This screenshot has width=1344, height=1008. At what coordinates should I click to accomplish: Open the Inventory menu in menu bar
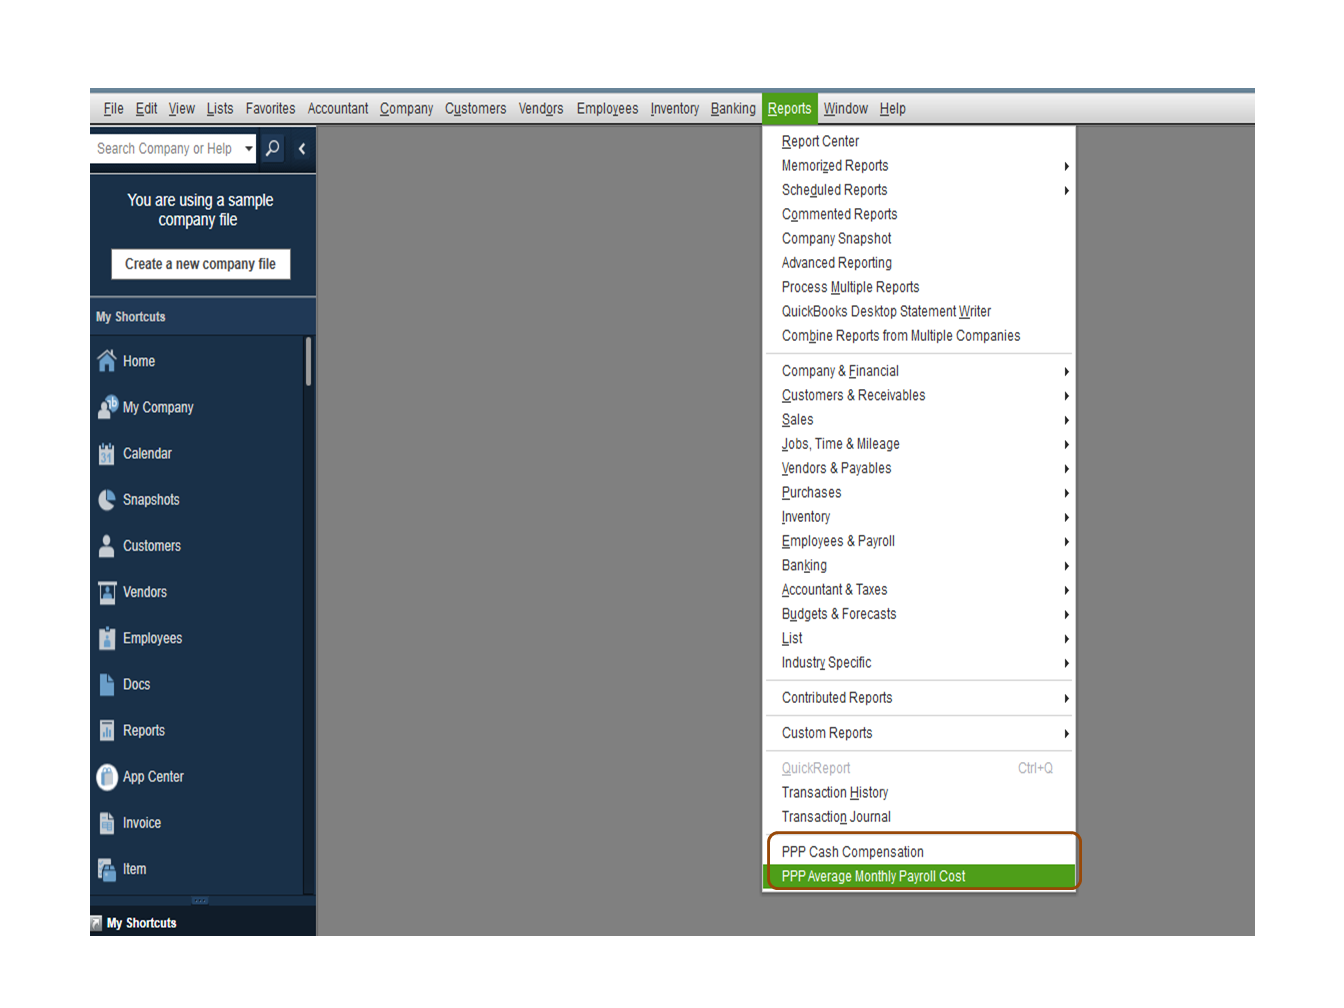(x=674, y=108)
